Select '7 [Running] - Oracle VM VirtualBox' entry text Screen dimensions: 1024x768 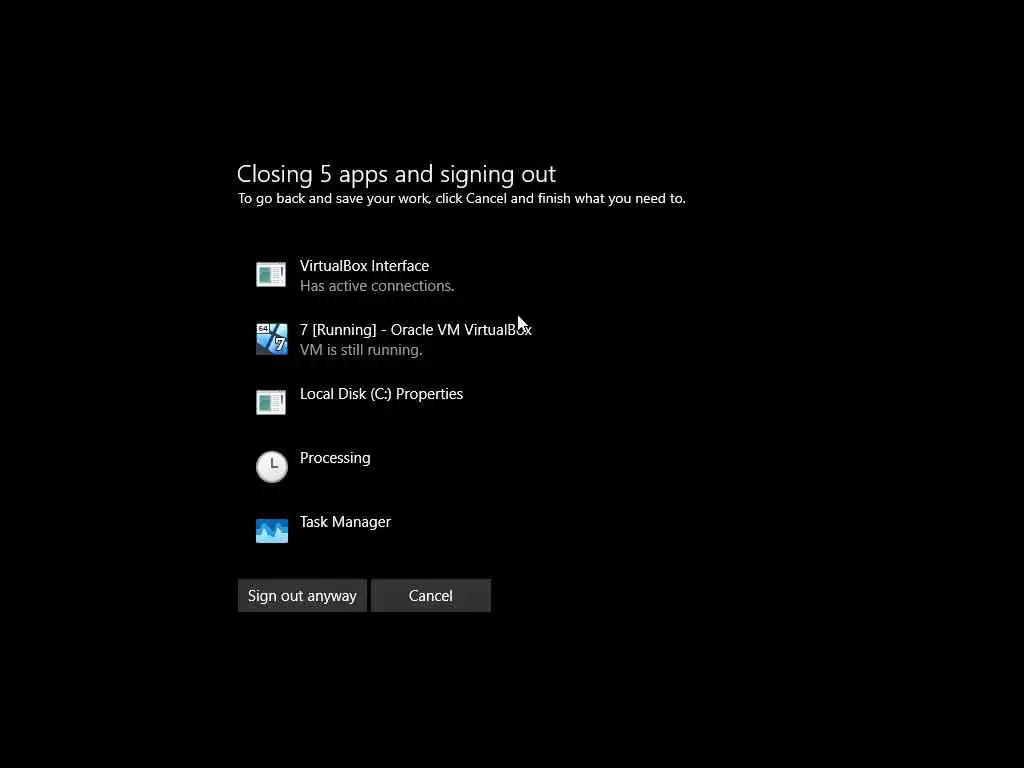415,330
